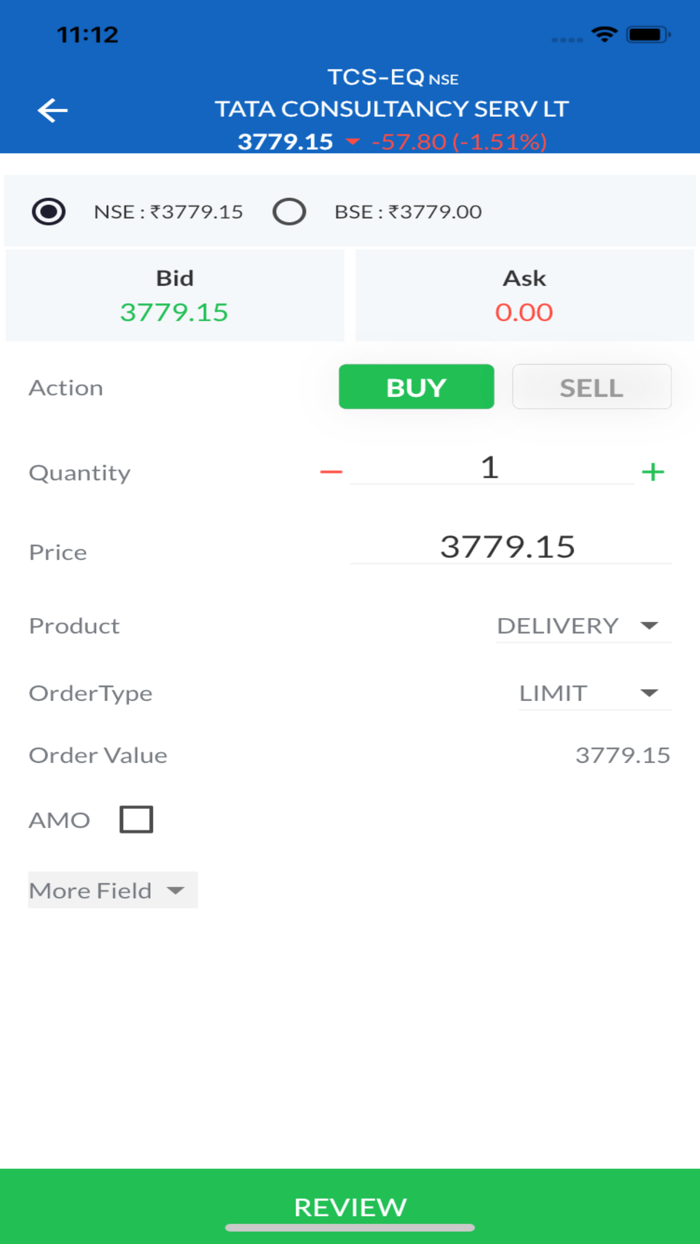Select the BSE exchange radio button
Viewport: 700px width, 1244px height.
289,212
